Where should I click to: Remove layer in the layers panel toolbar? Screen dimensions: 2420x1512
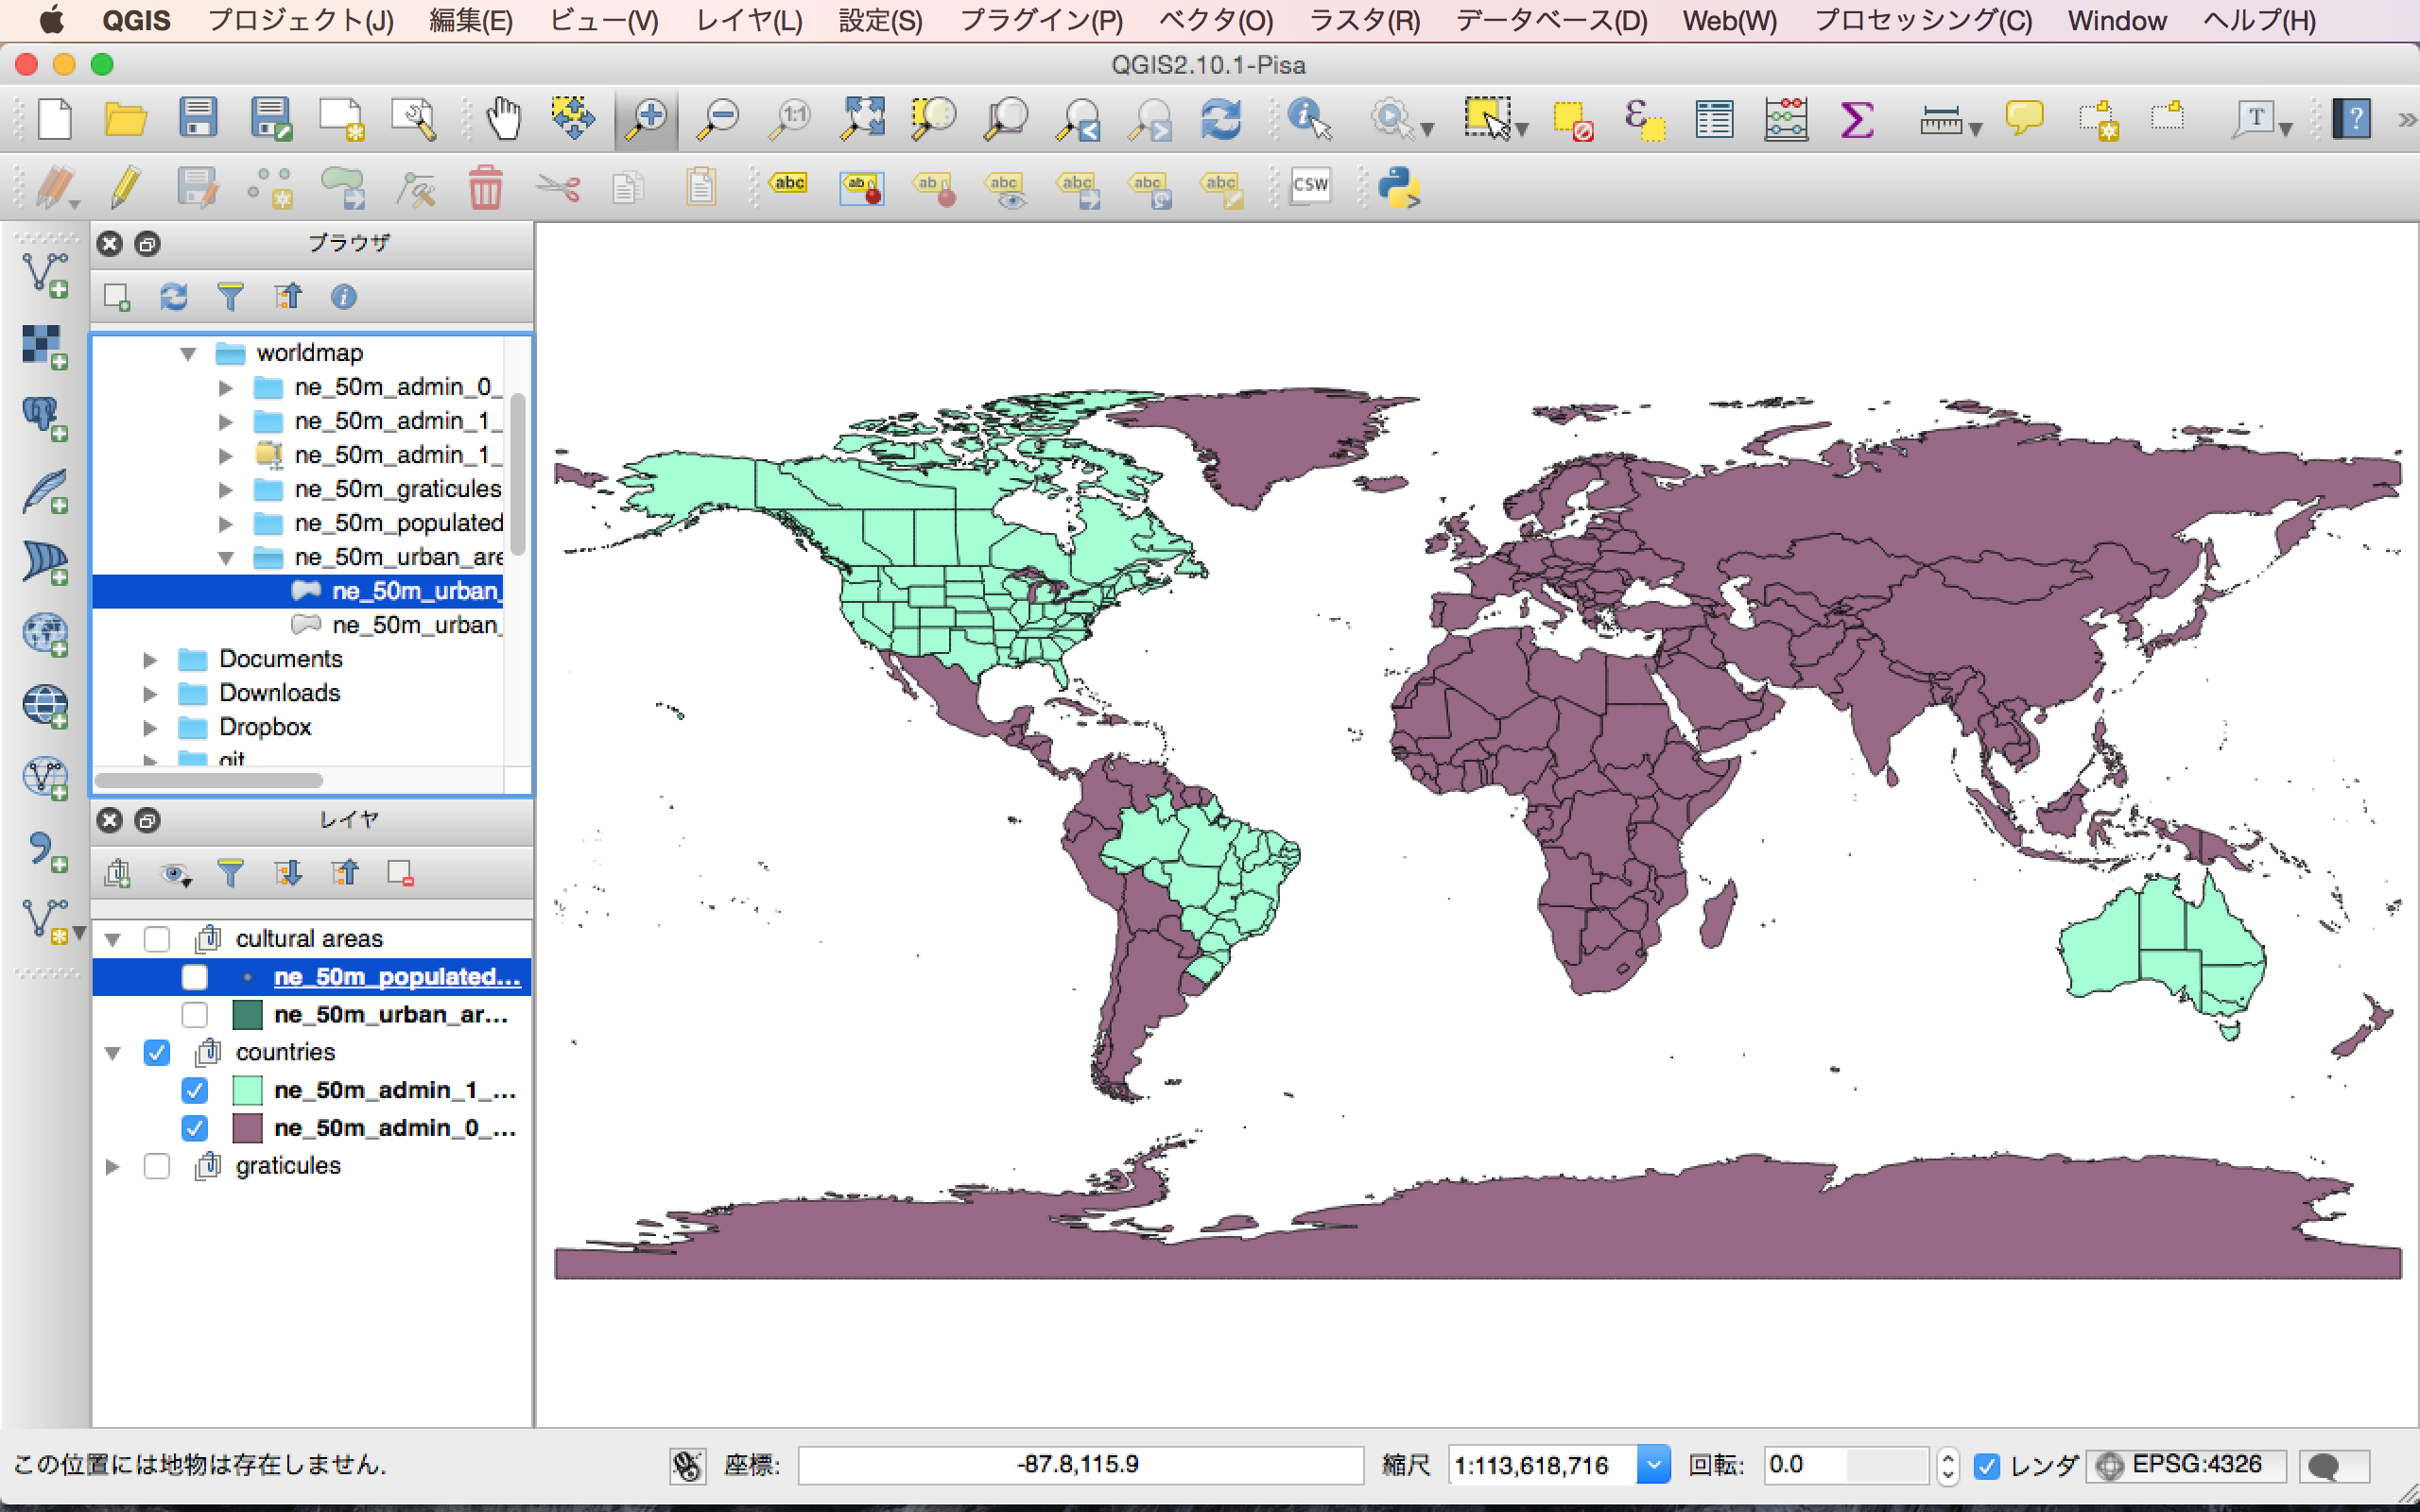[x=401, y=873]
